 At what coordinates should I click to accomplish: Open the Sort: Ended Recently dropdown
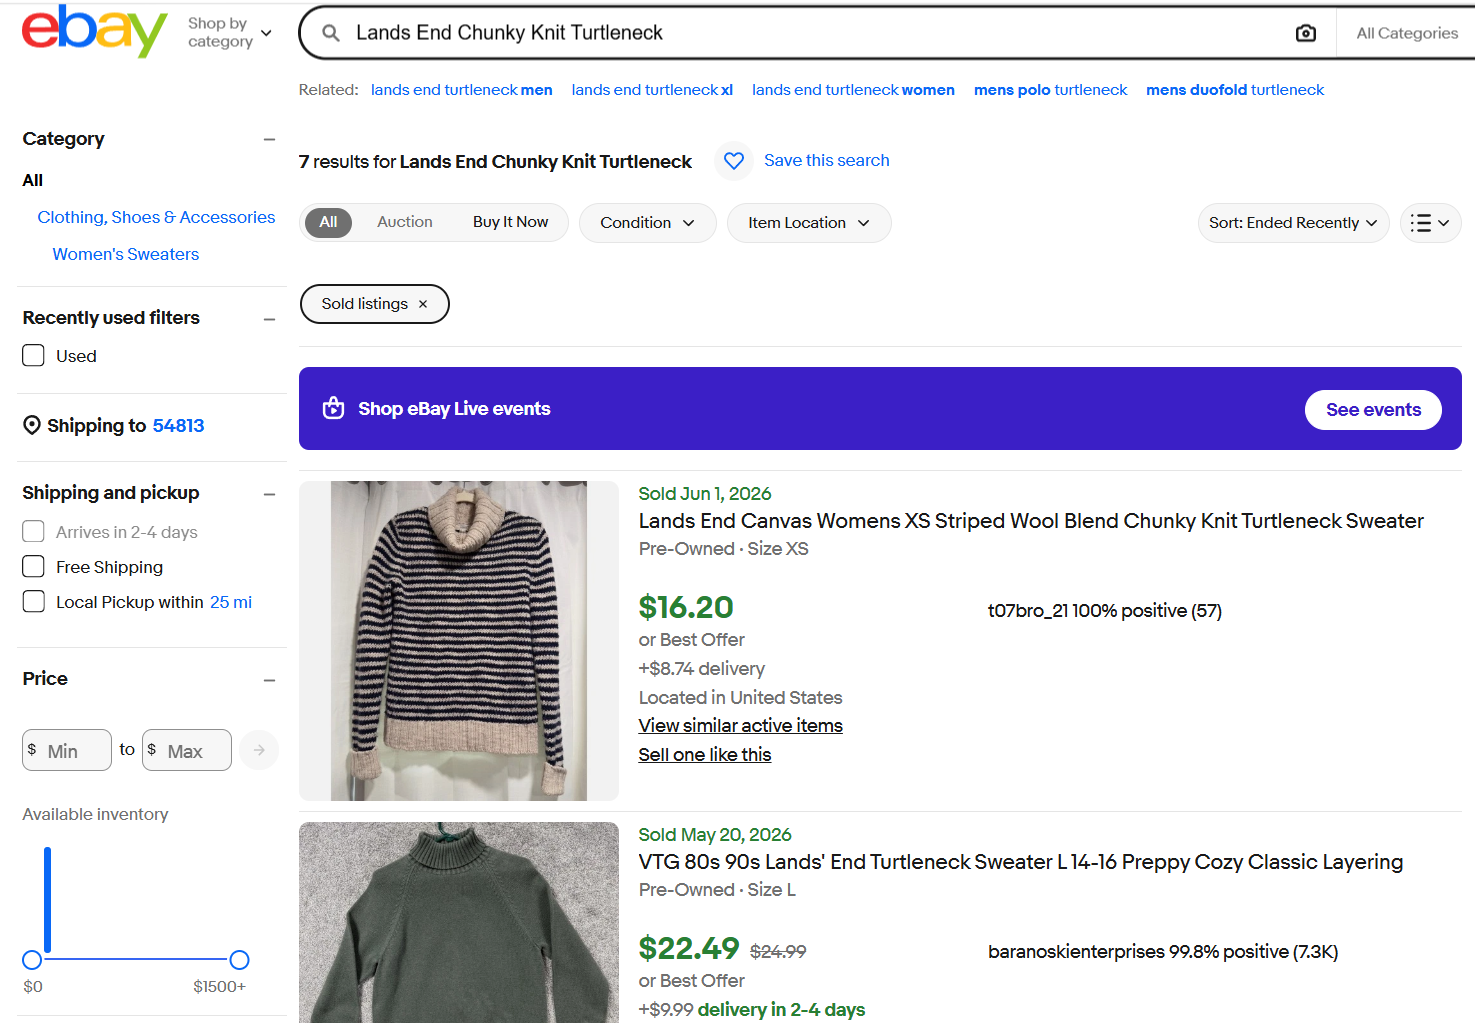(1293, 223)
